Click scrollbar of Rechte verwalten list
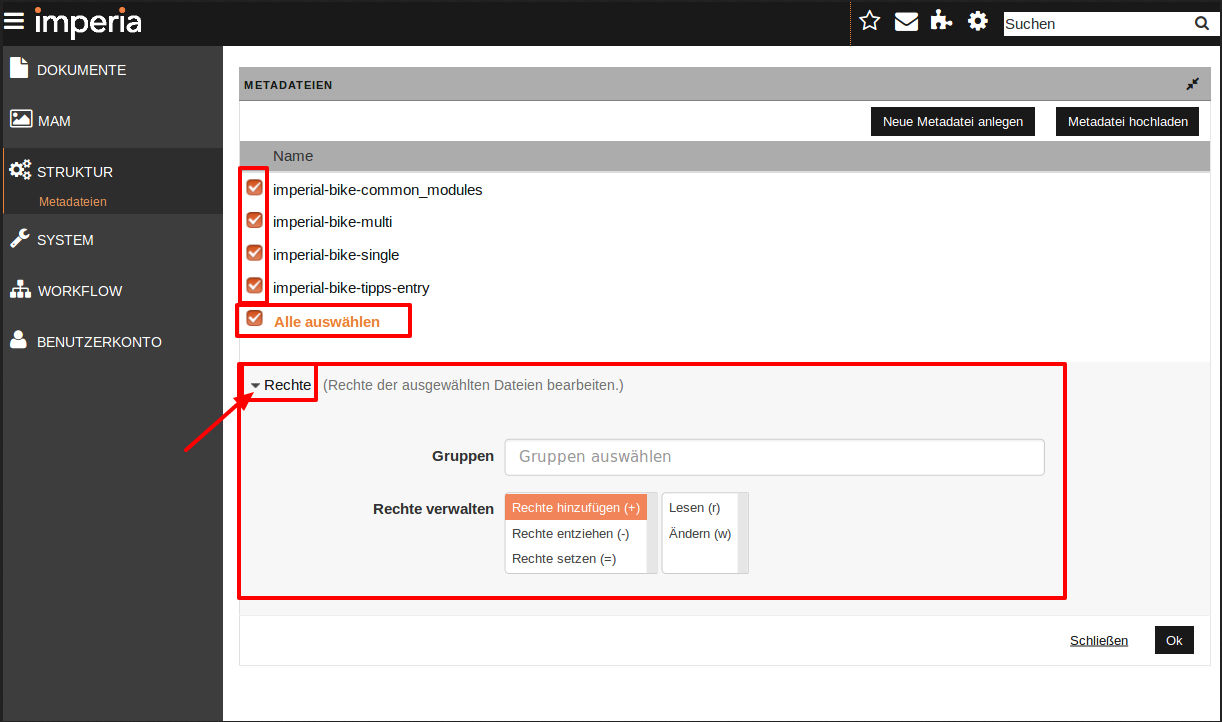1222x722 pixels. [x=652, y=533]
